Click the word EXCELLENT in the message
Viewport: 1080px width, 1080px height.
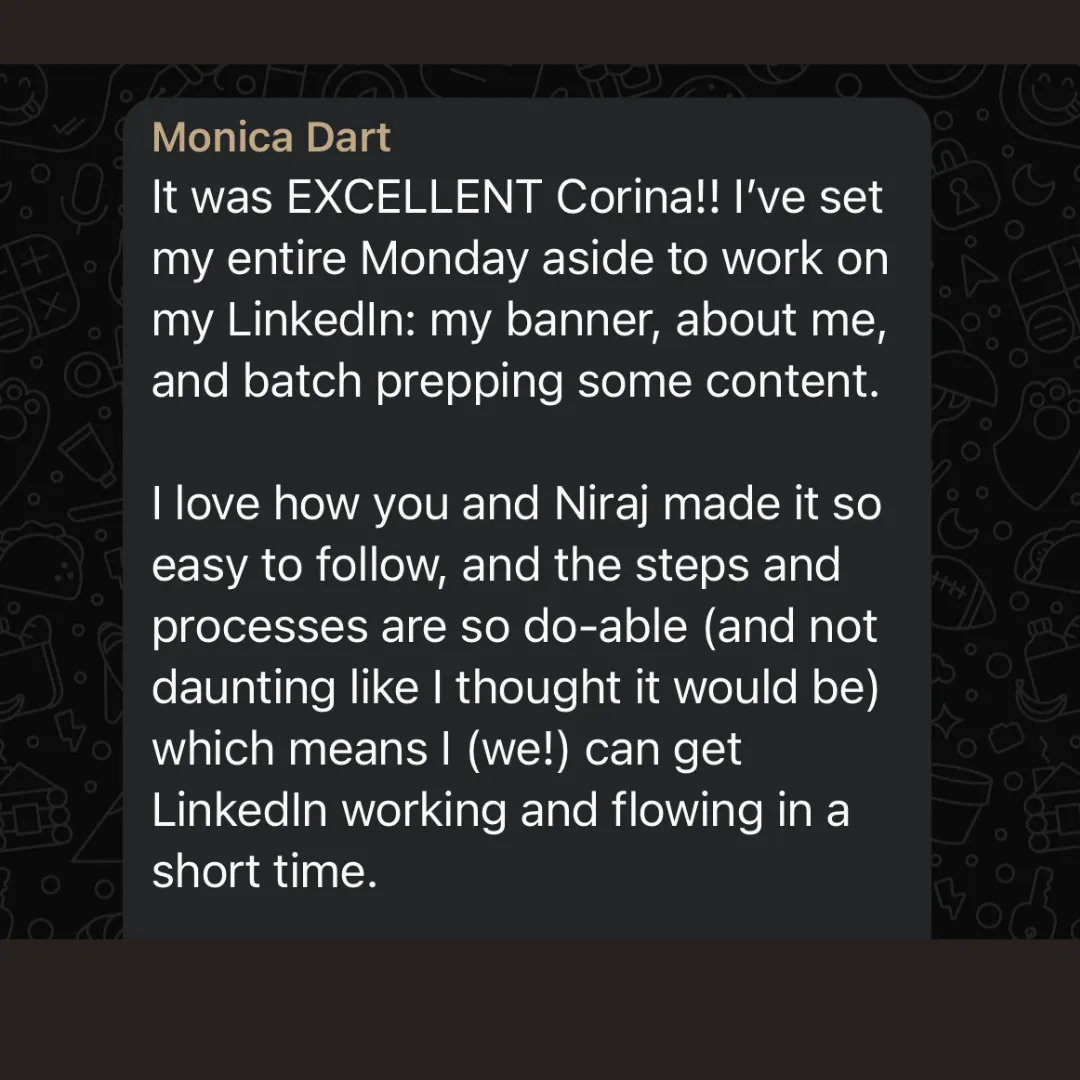[x=414, y=198]
